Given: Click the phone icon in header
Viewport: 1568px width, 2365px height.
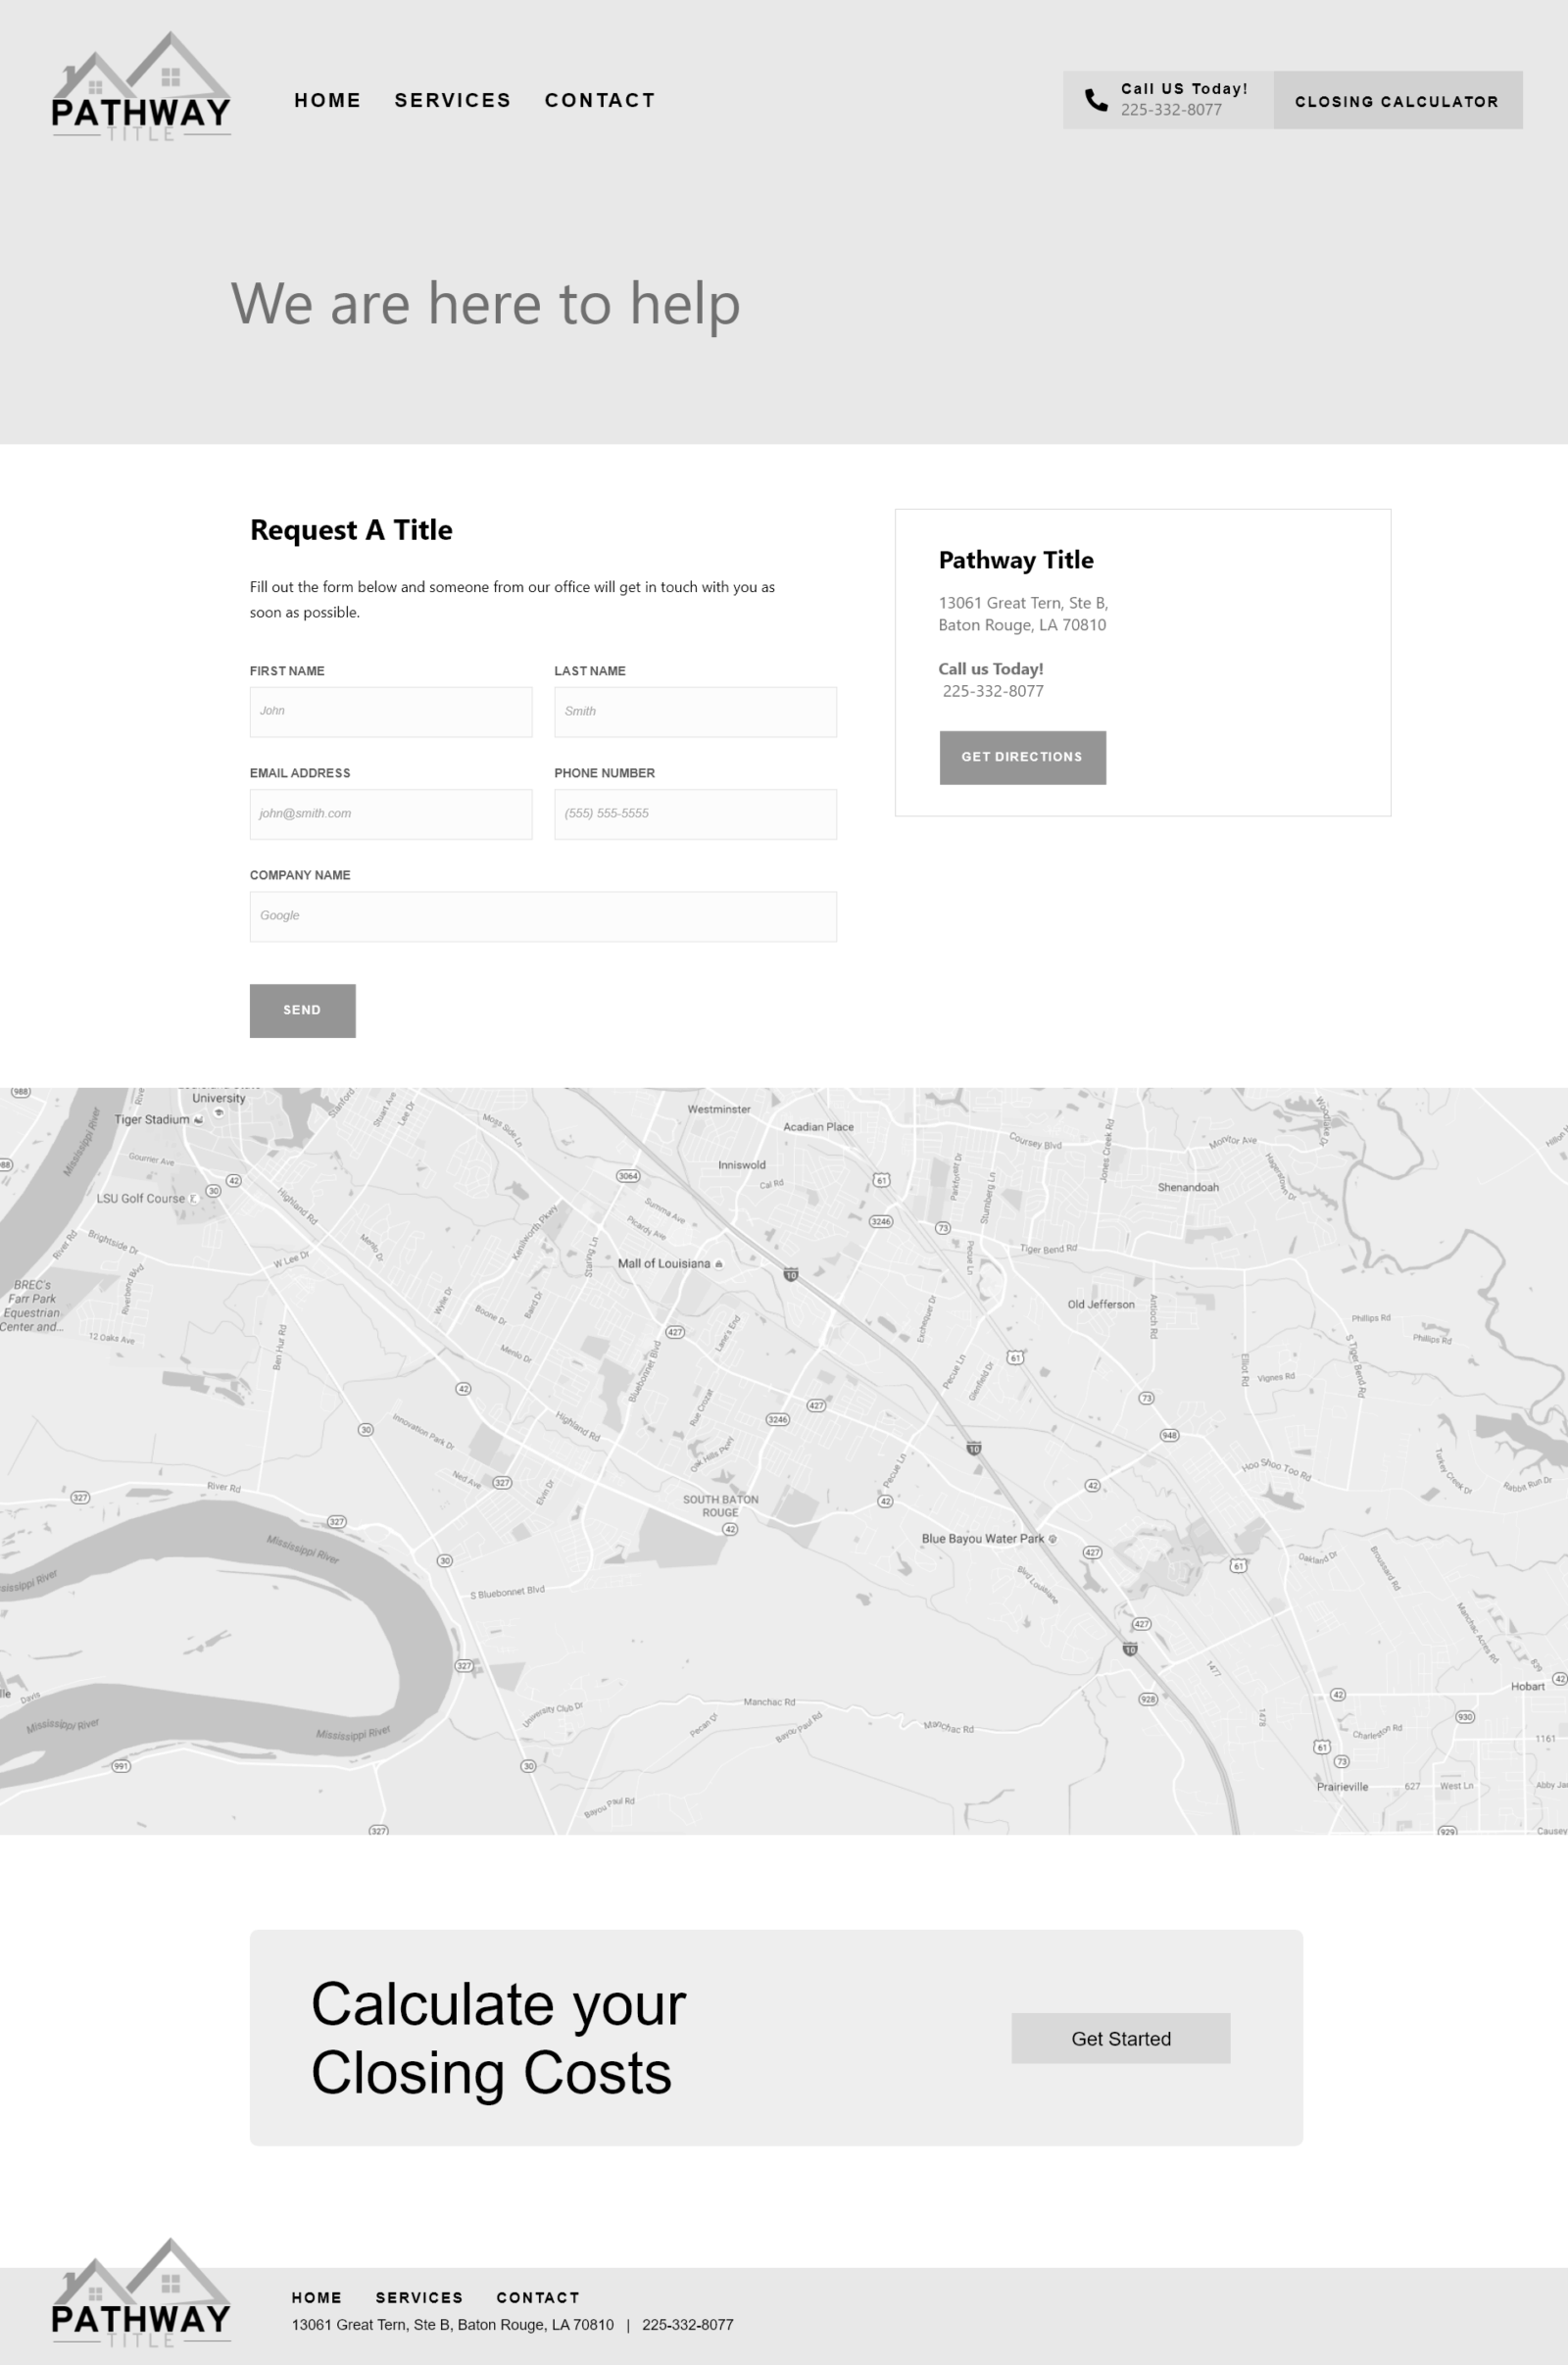Looking at the screenshot, I should point(1096,100).
